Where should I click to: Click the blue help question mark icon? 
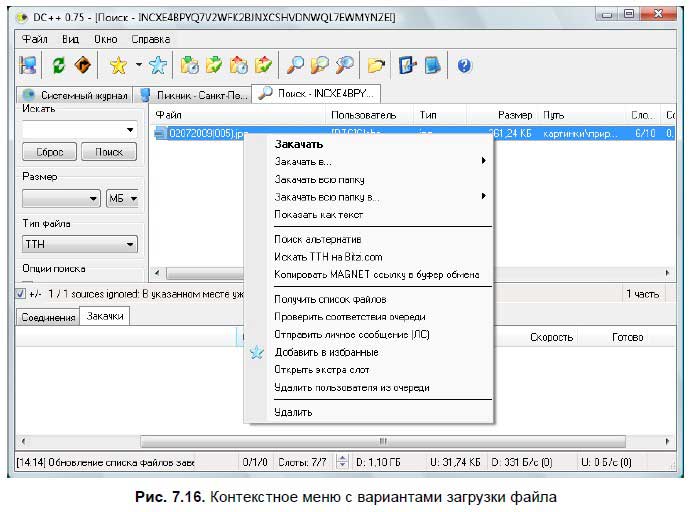coord(464,66)
